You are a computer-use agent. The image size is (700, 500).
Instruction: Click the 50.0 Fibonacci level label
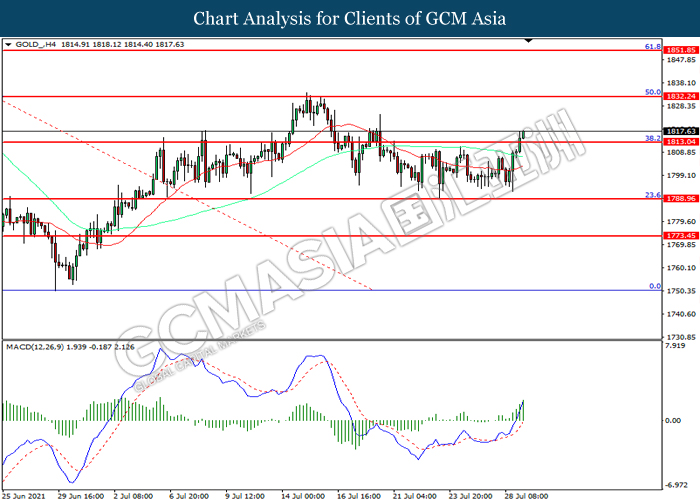click(653, 92)
